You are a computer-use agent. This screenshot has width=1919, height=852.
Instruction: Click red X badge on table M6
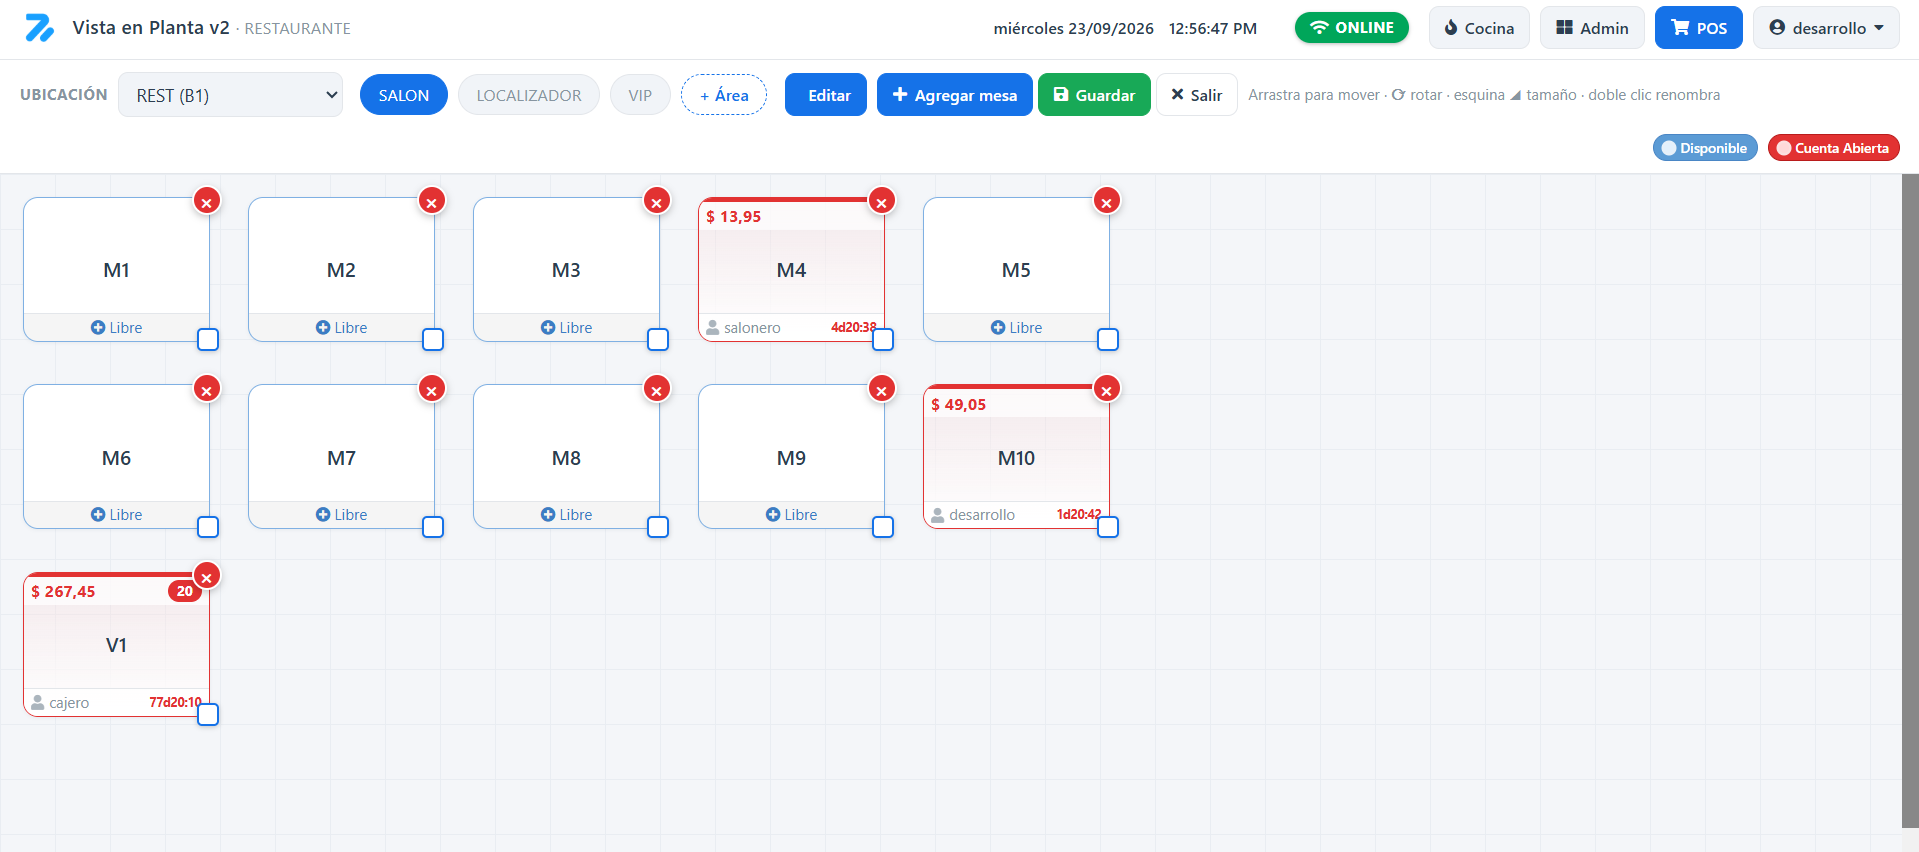207,390
